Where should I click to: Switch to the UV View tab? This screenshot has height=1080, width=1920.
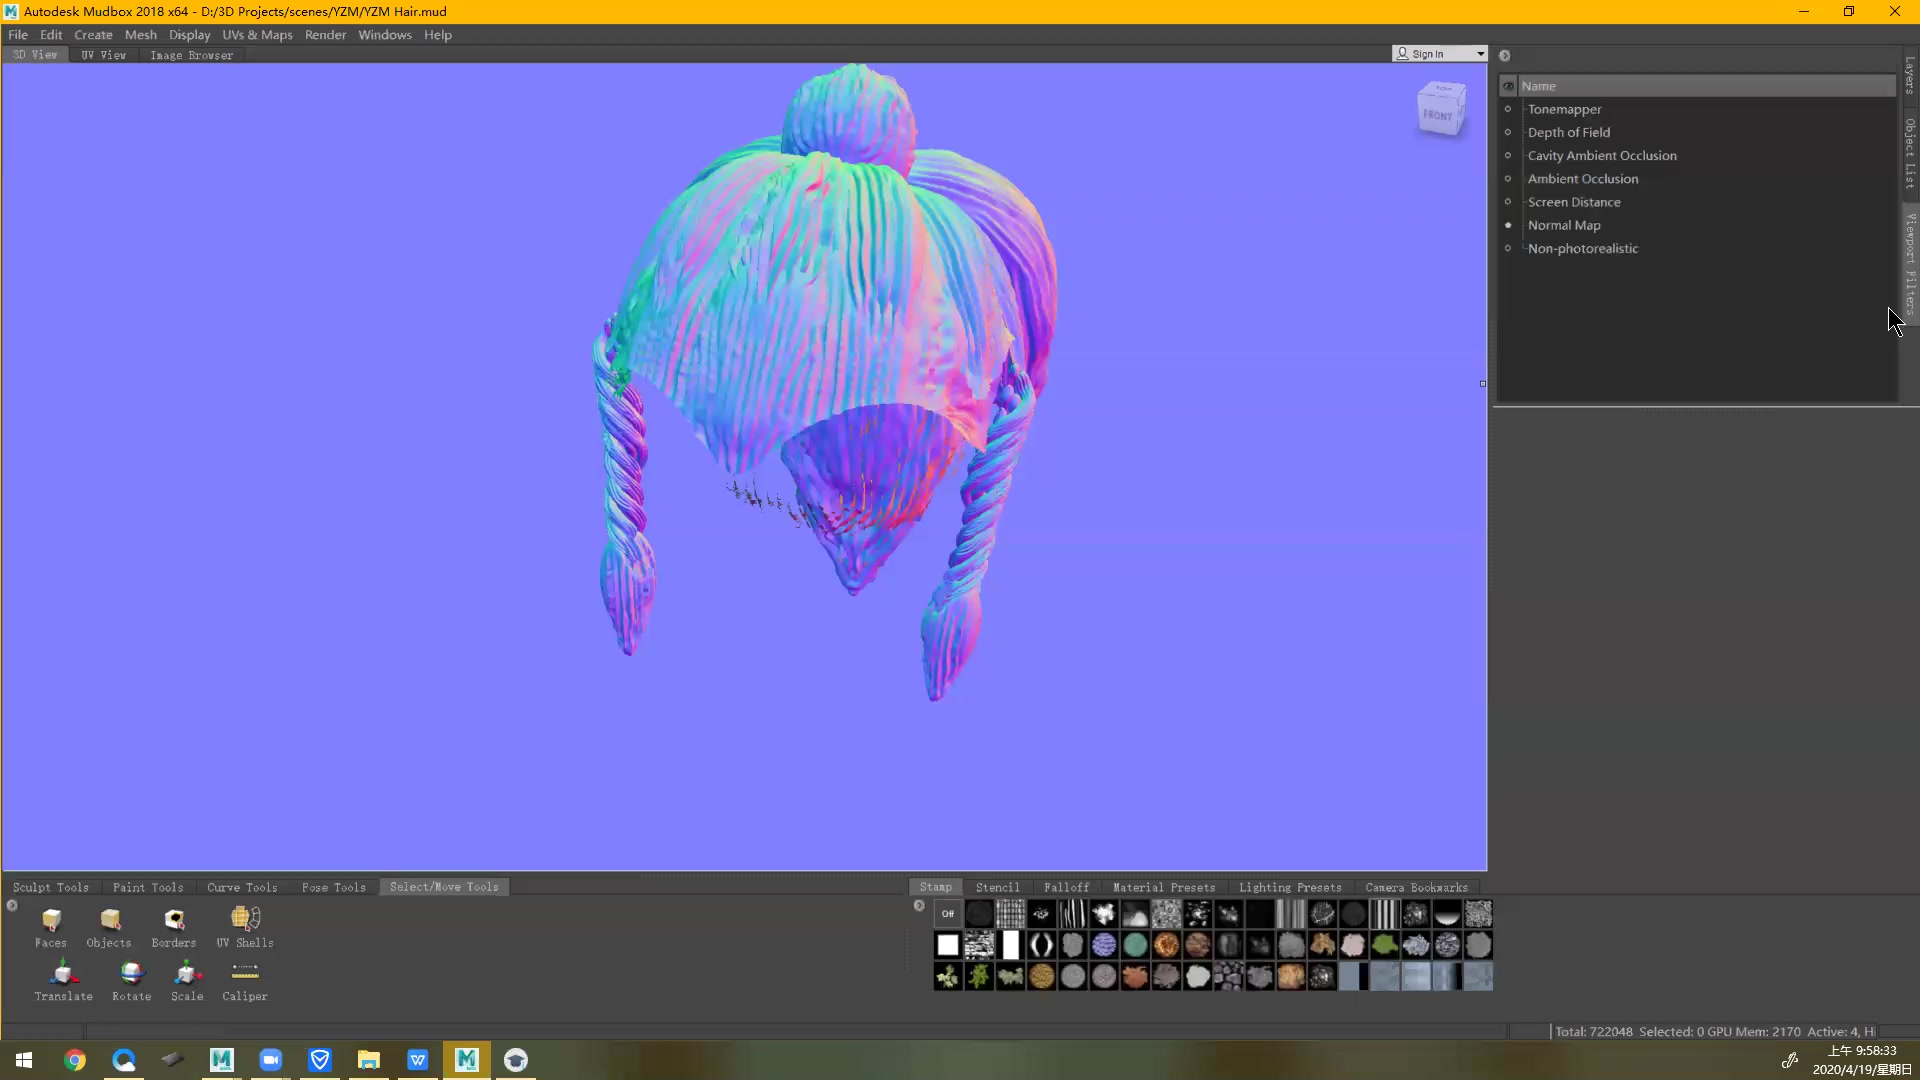pos(103,54)
